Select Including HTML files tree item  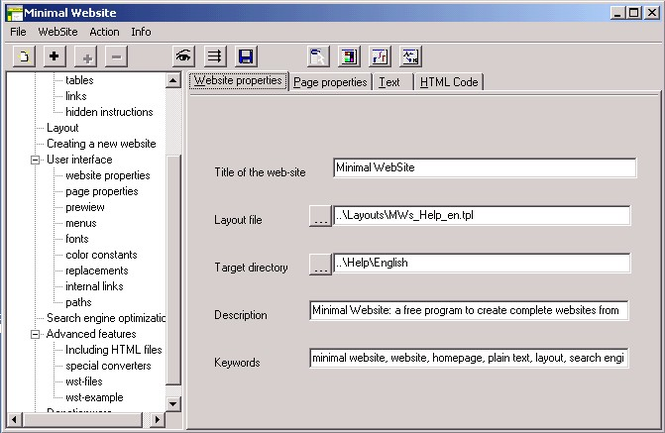click(x=114, y=350)
